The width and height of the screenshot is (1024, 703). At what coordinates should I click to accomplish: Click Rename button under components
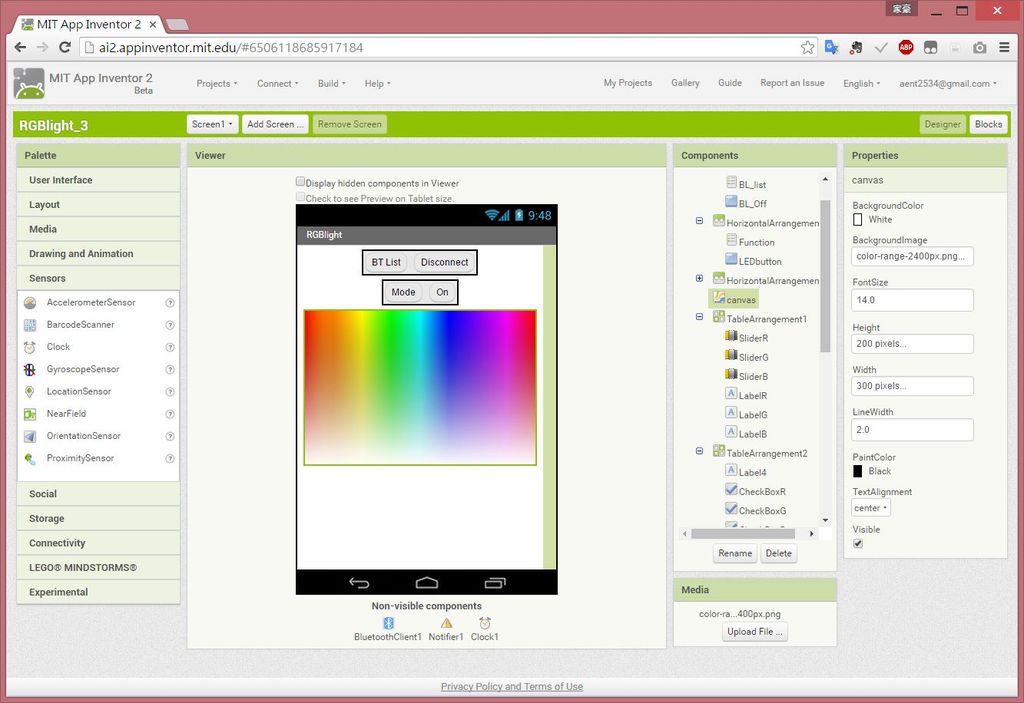coord(735,553)
